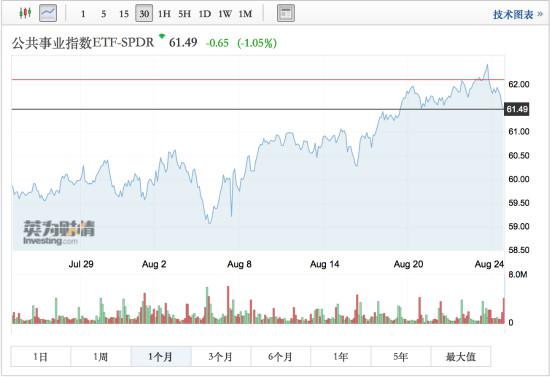Set interval to 15 minutes

click(x=124, y=14)
